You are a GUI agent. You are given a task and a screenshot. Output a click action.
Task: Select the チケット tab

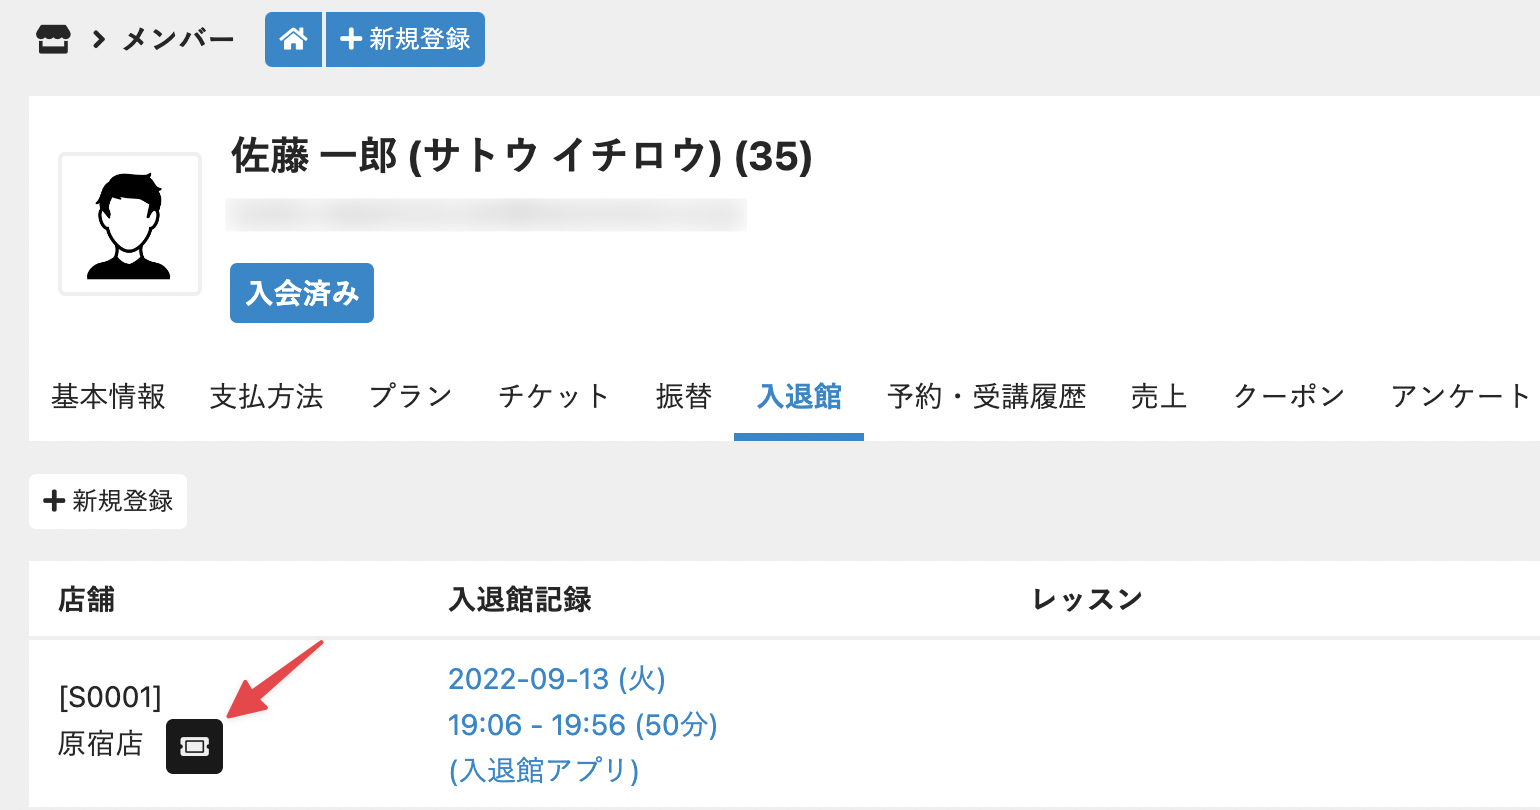[554, 397]
